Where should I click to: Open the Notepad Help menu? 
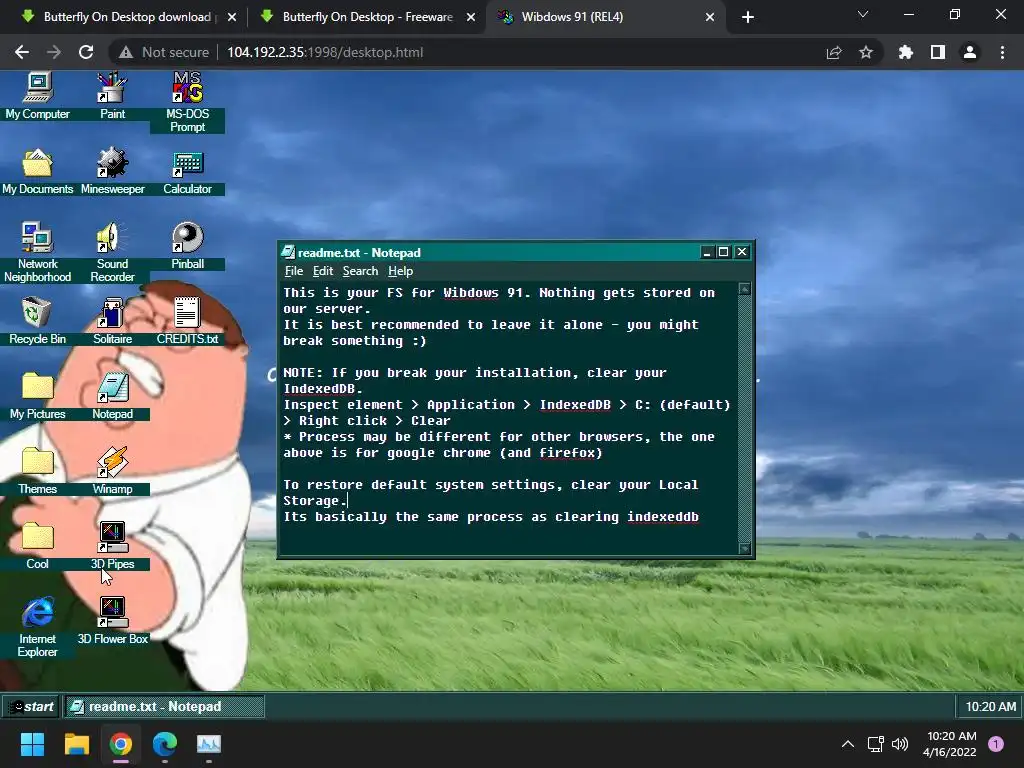coord(400,271)
